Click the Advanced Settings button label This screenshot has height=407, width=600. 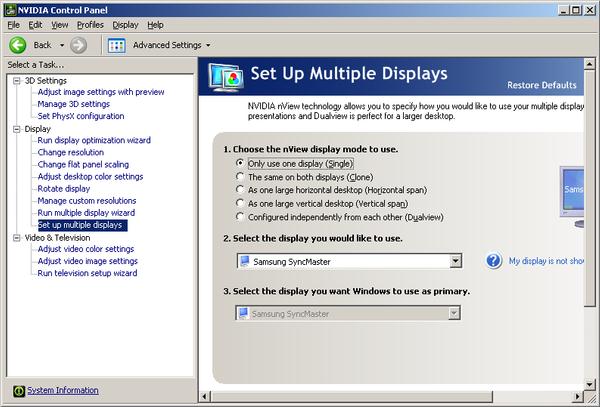167,45
